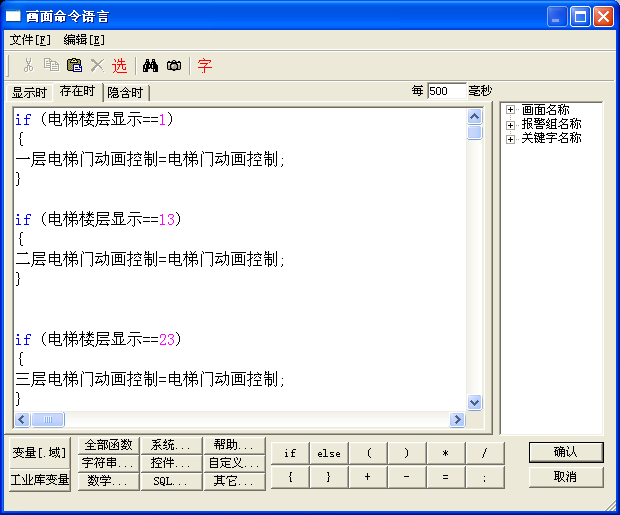Open Find with the binoculars icon

coord(150,66)
